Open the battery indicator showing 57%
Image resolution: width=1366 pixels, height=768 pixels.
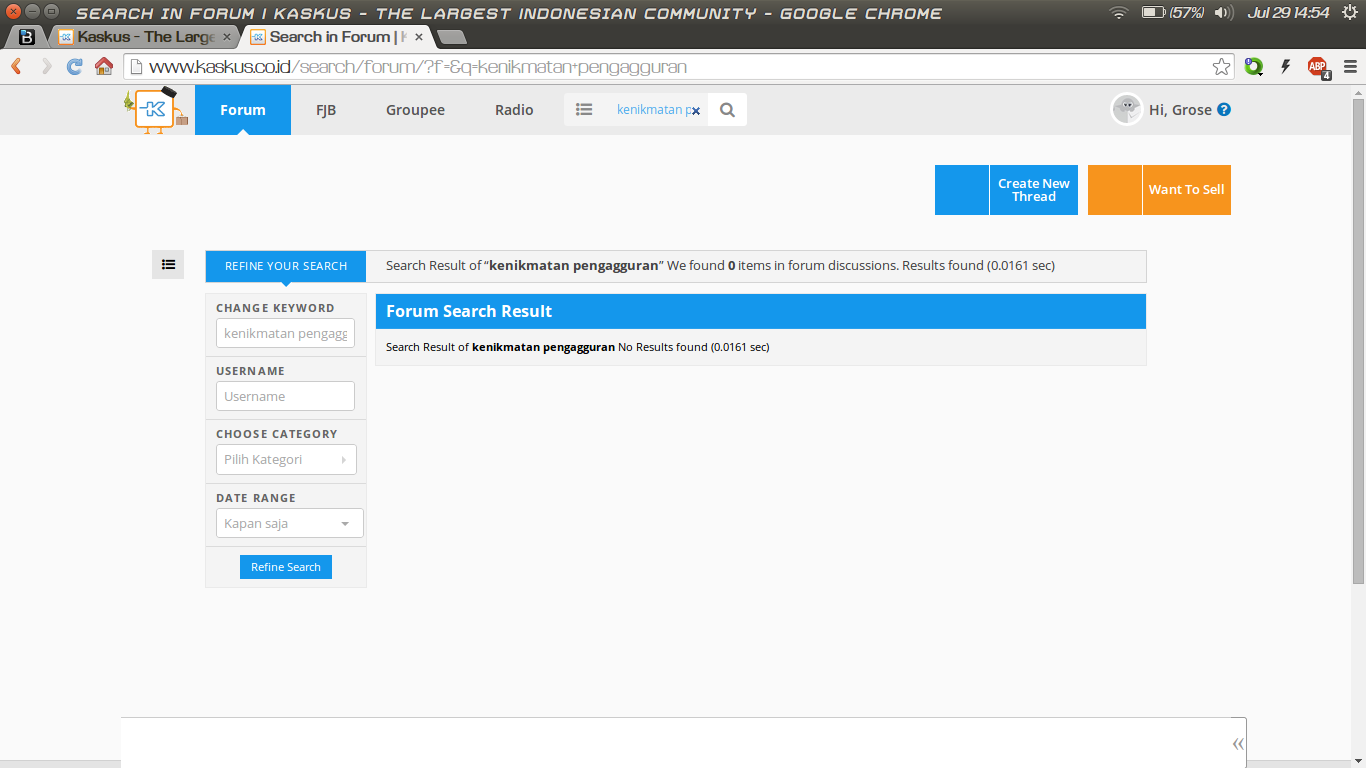[x=1172, y=13]
